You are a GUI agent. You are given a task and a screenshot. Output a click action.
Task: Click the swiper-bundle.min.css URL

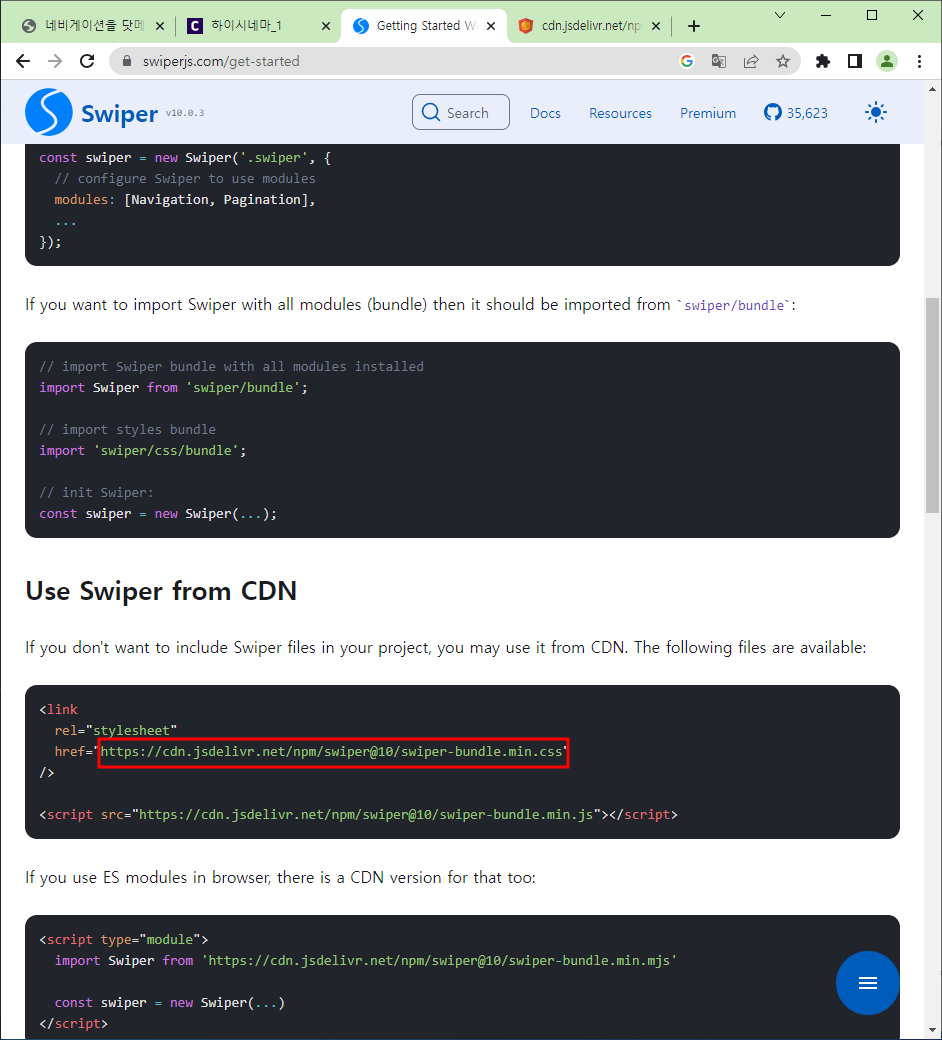point(332,751)
